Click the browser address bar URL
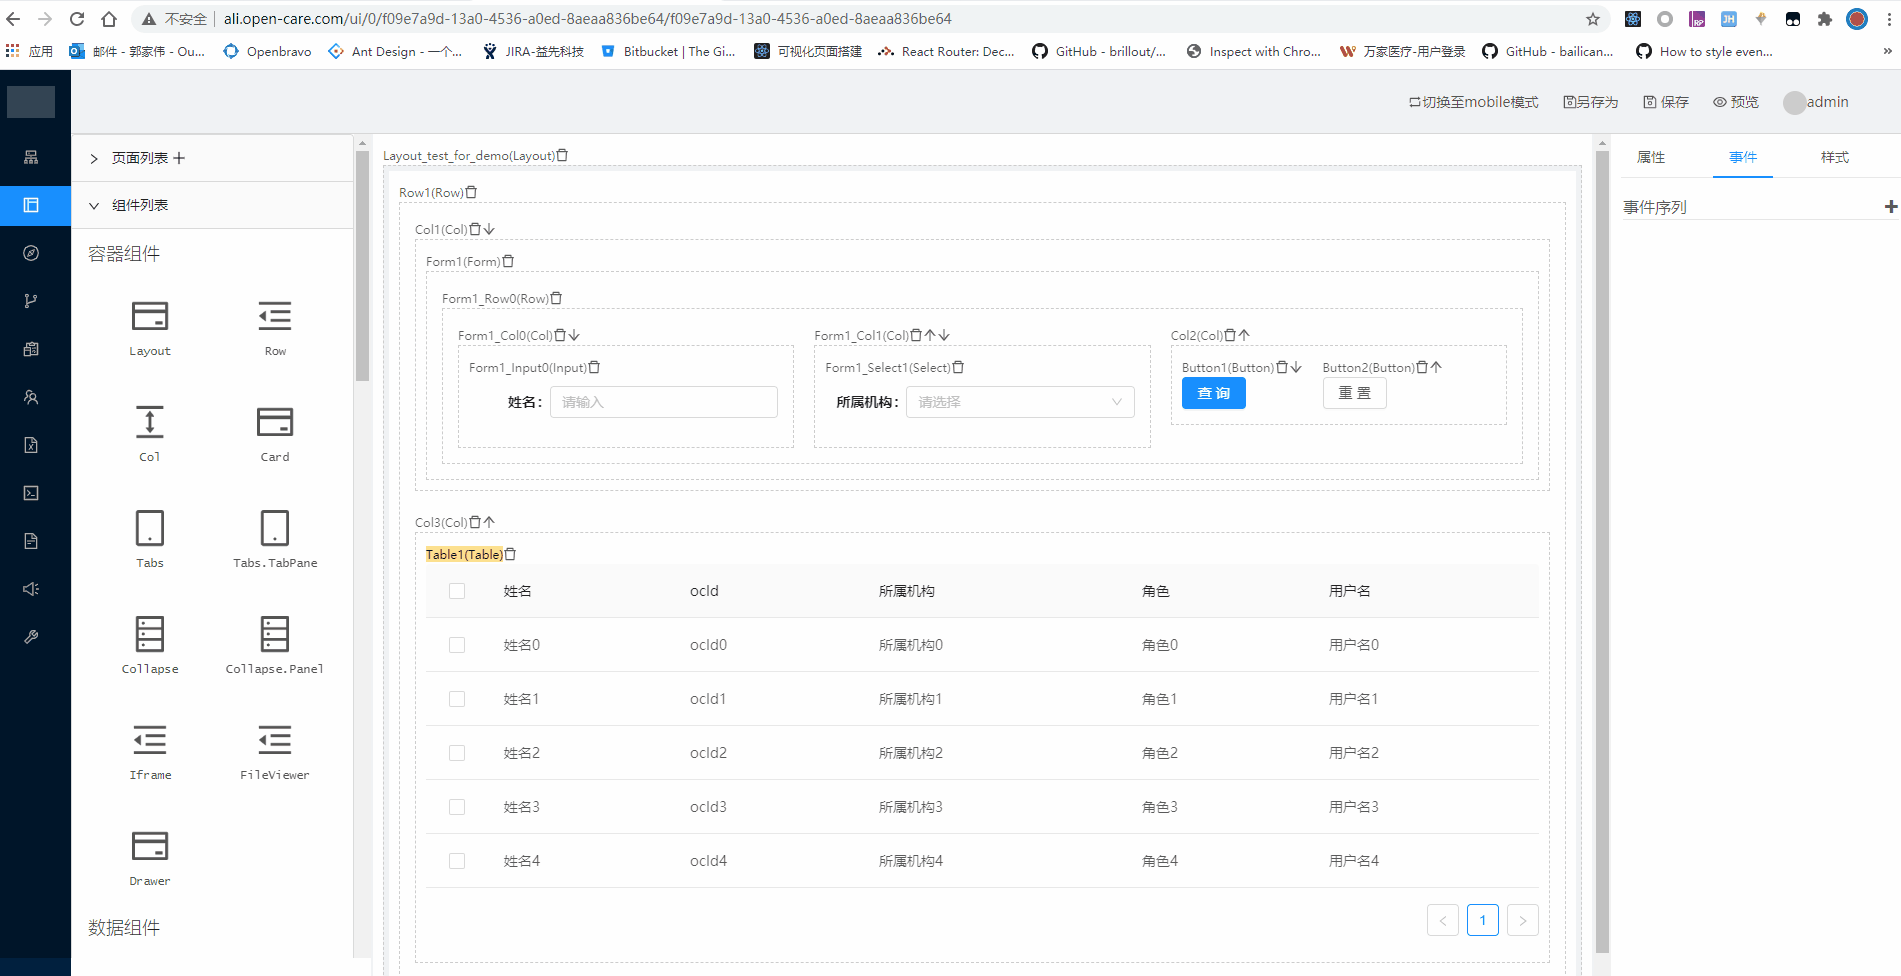 point(587,19)
